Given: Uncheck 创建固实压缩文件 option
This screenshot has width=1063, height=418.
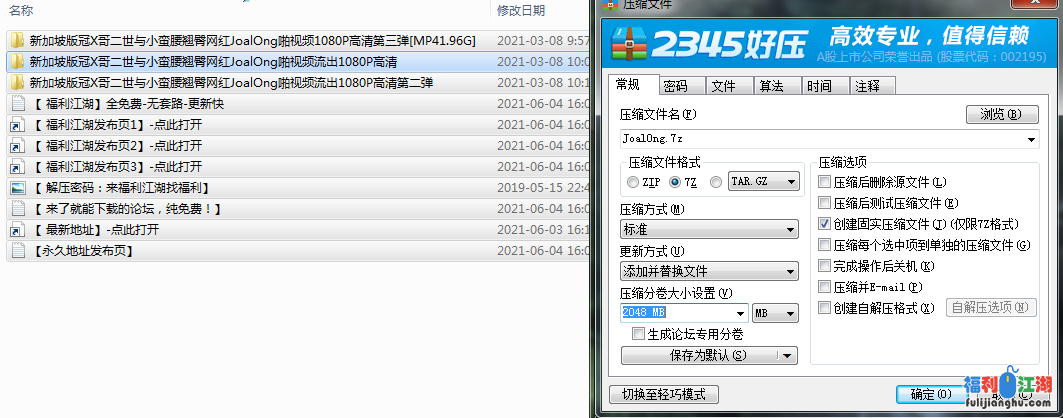Looking at the screenshot, I should click(x=825, y=224).
